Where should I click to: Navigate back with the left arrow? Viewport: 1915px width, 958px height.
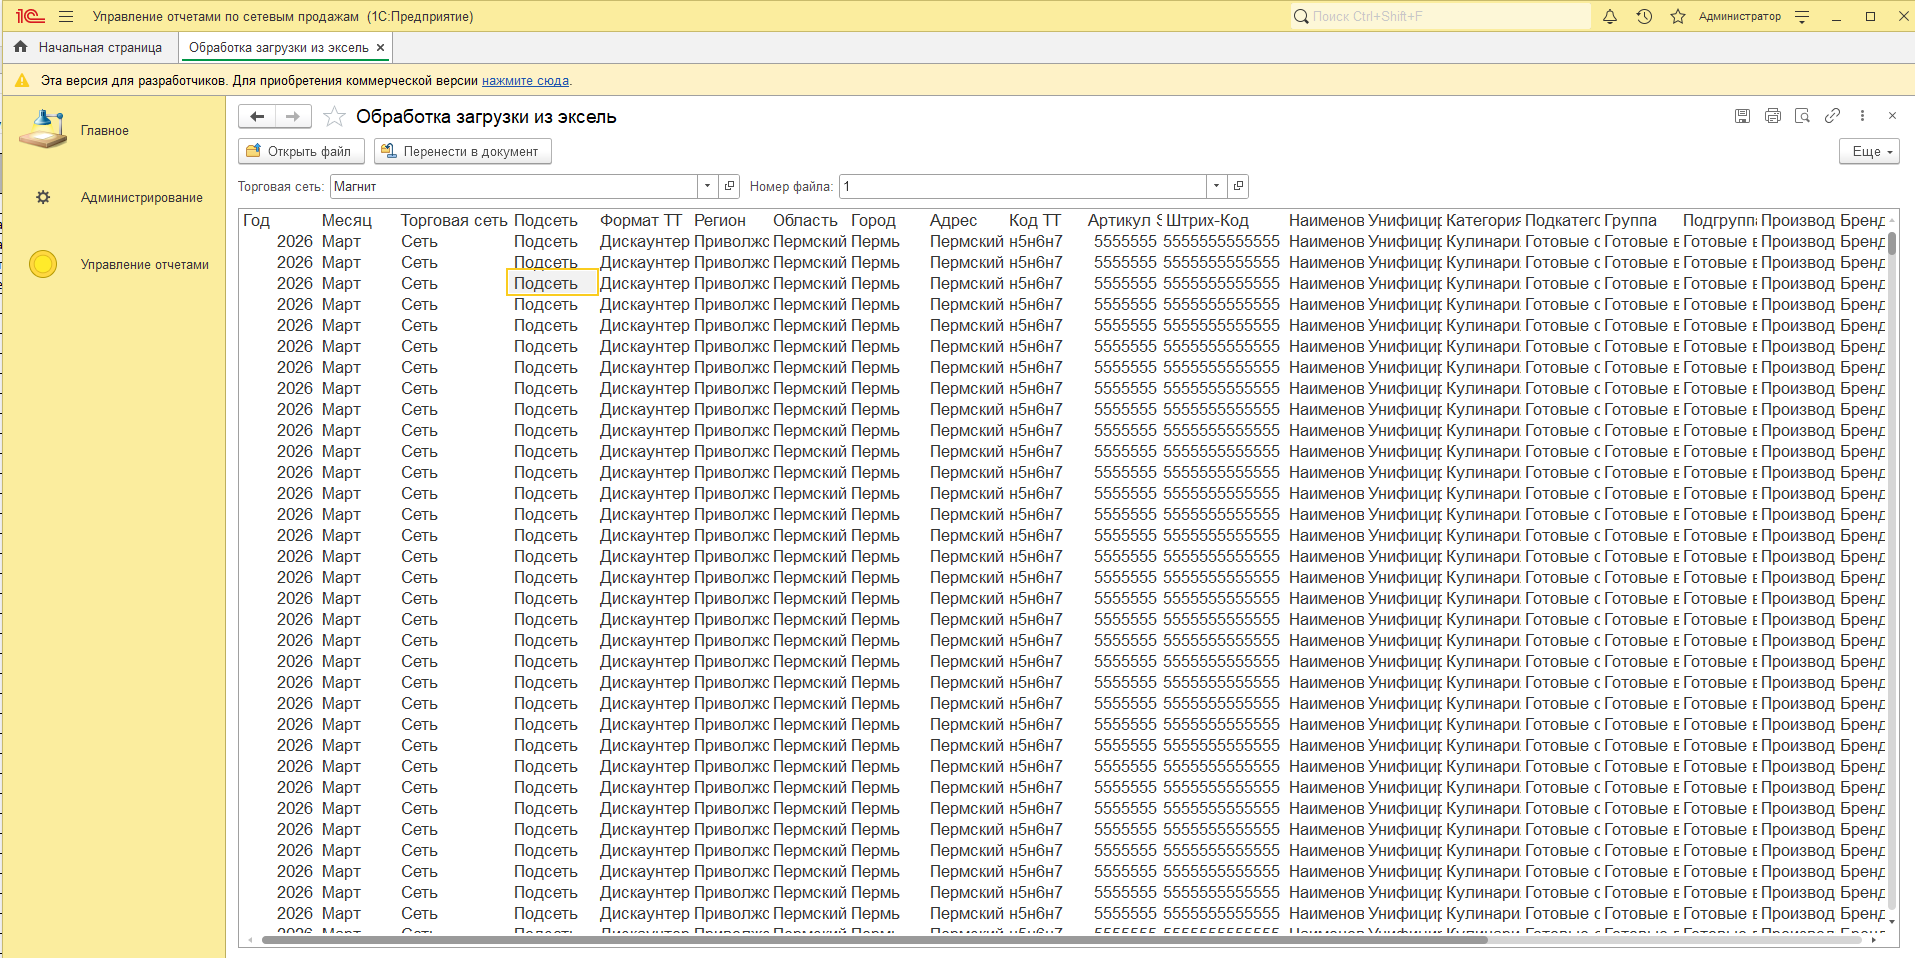click(x=257, y=117)
